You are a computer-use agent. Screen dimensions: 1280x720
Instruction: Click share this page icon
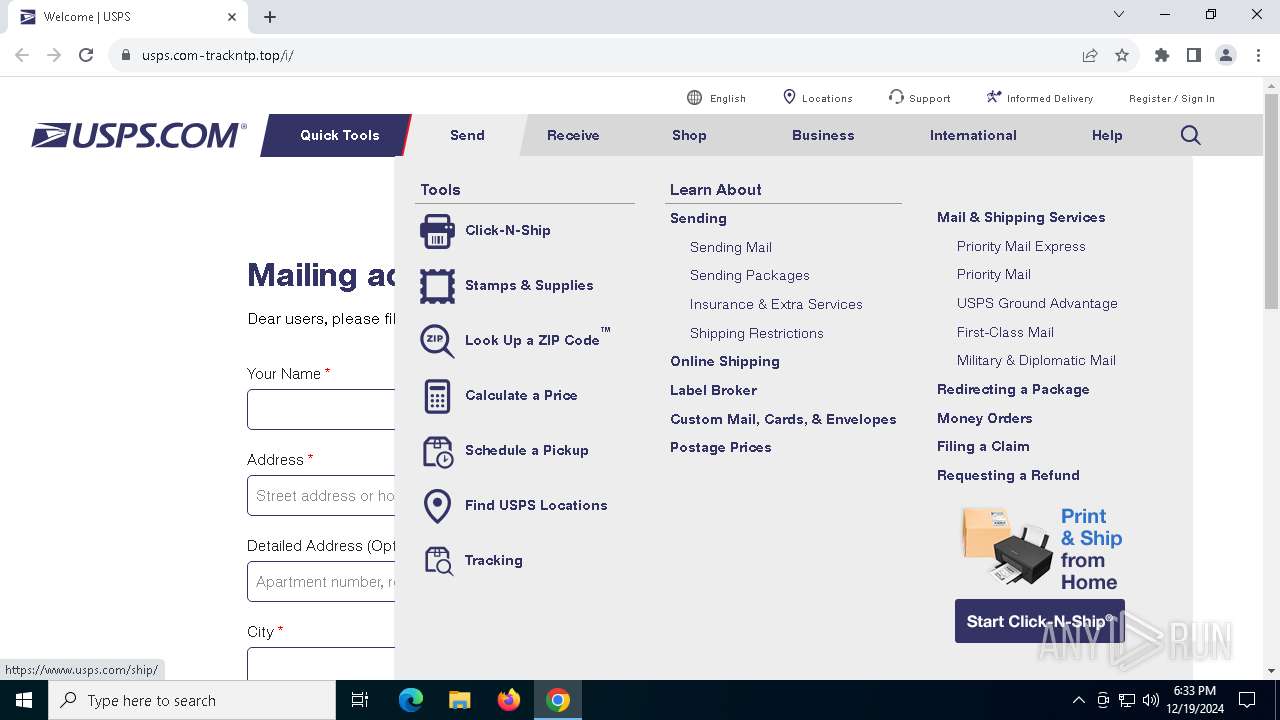1090,55
